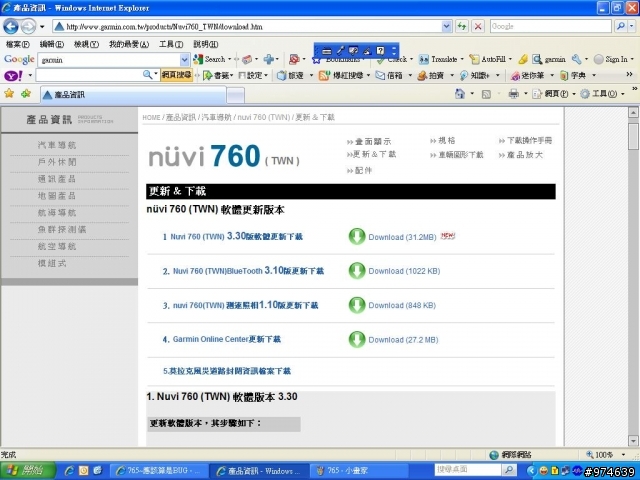This screenshot has width=640, height=480.
Task: Click link Download (1022 KB)
Action: 404,271
